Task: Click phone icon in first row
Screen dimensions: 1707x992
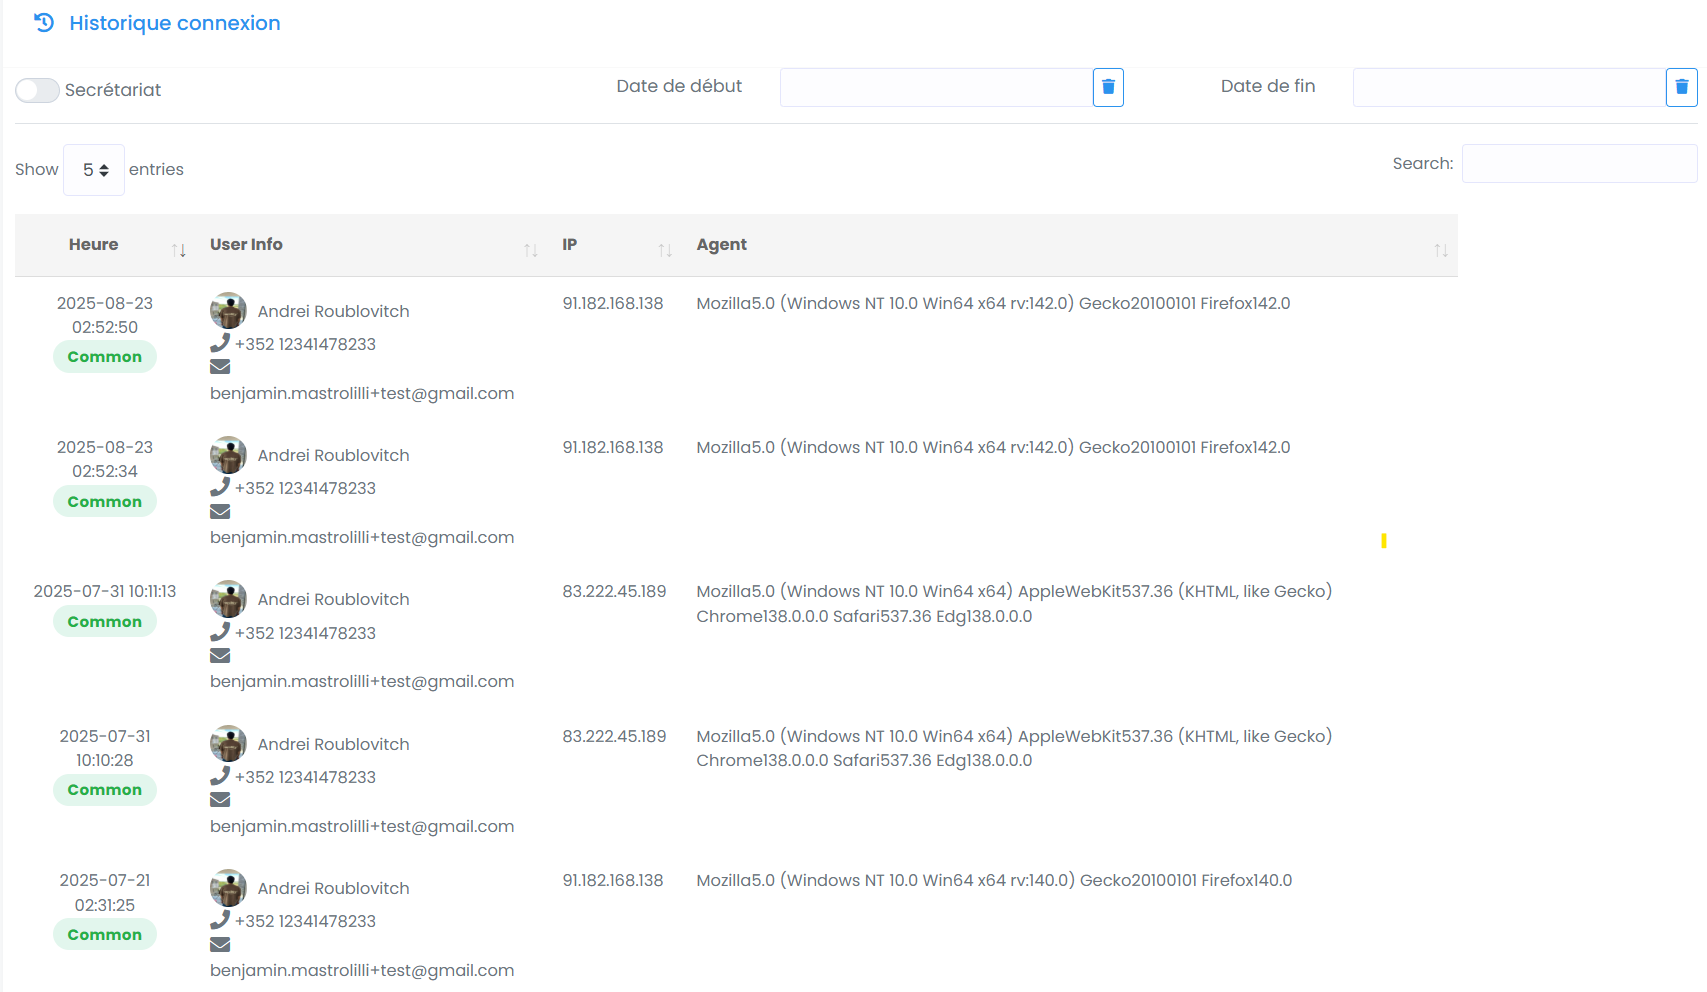Action: tap(220, 343)
